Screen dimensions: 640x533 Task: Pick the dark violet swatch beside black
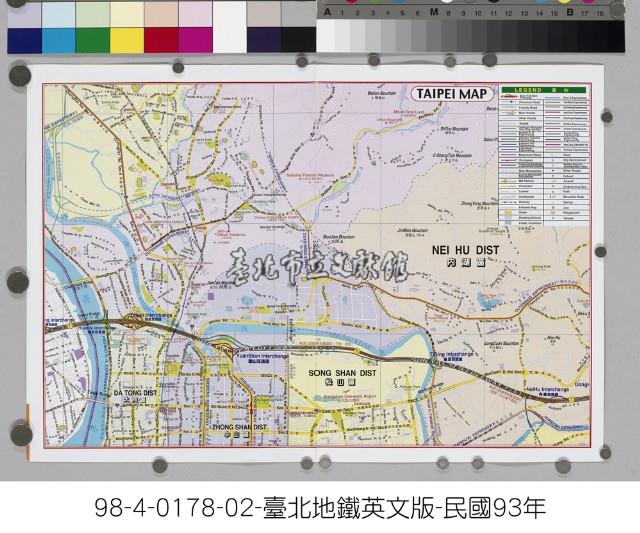264,40
